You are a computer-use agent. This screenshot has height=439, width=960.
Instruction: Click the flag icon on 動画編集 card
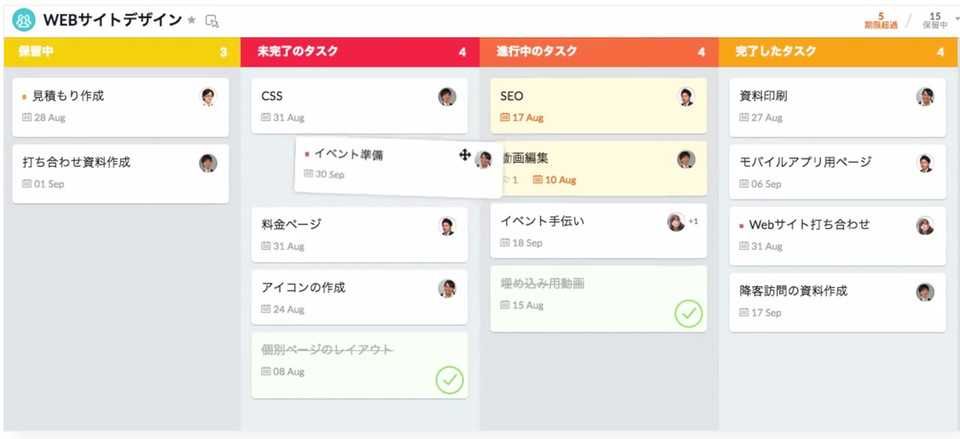(x=505, y=180)
